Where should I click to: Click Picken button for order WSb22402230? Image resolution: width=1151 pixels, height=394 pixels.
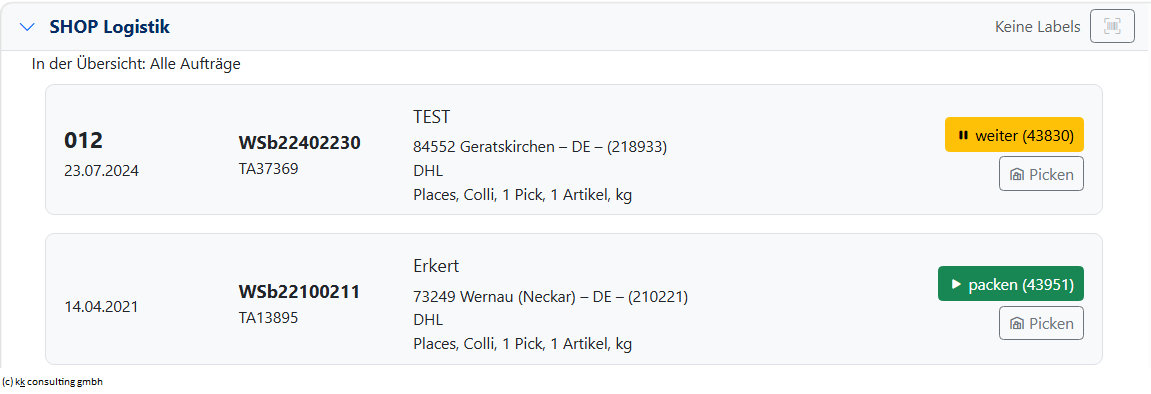[1041, 174]
